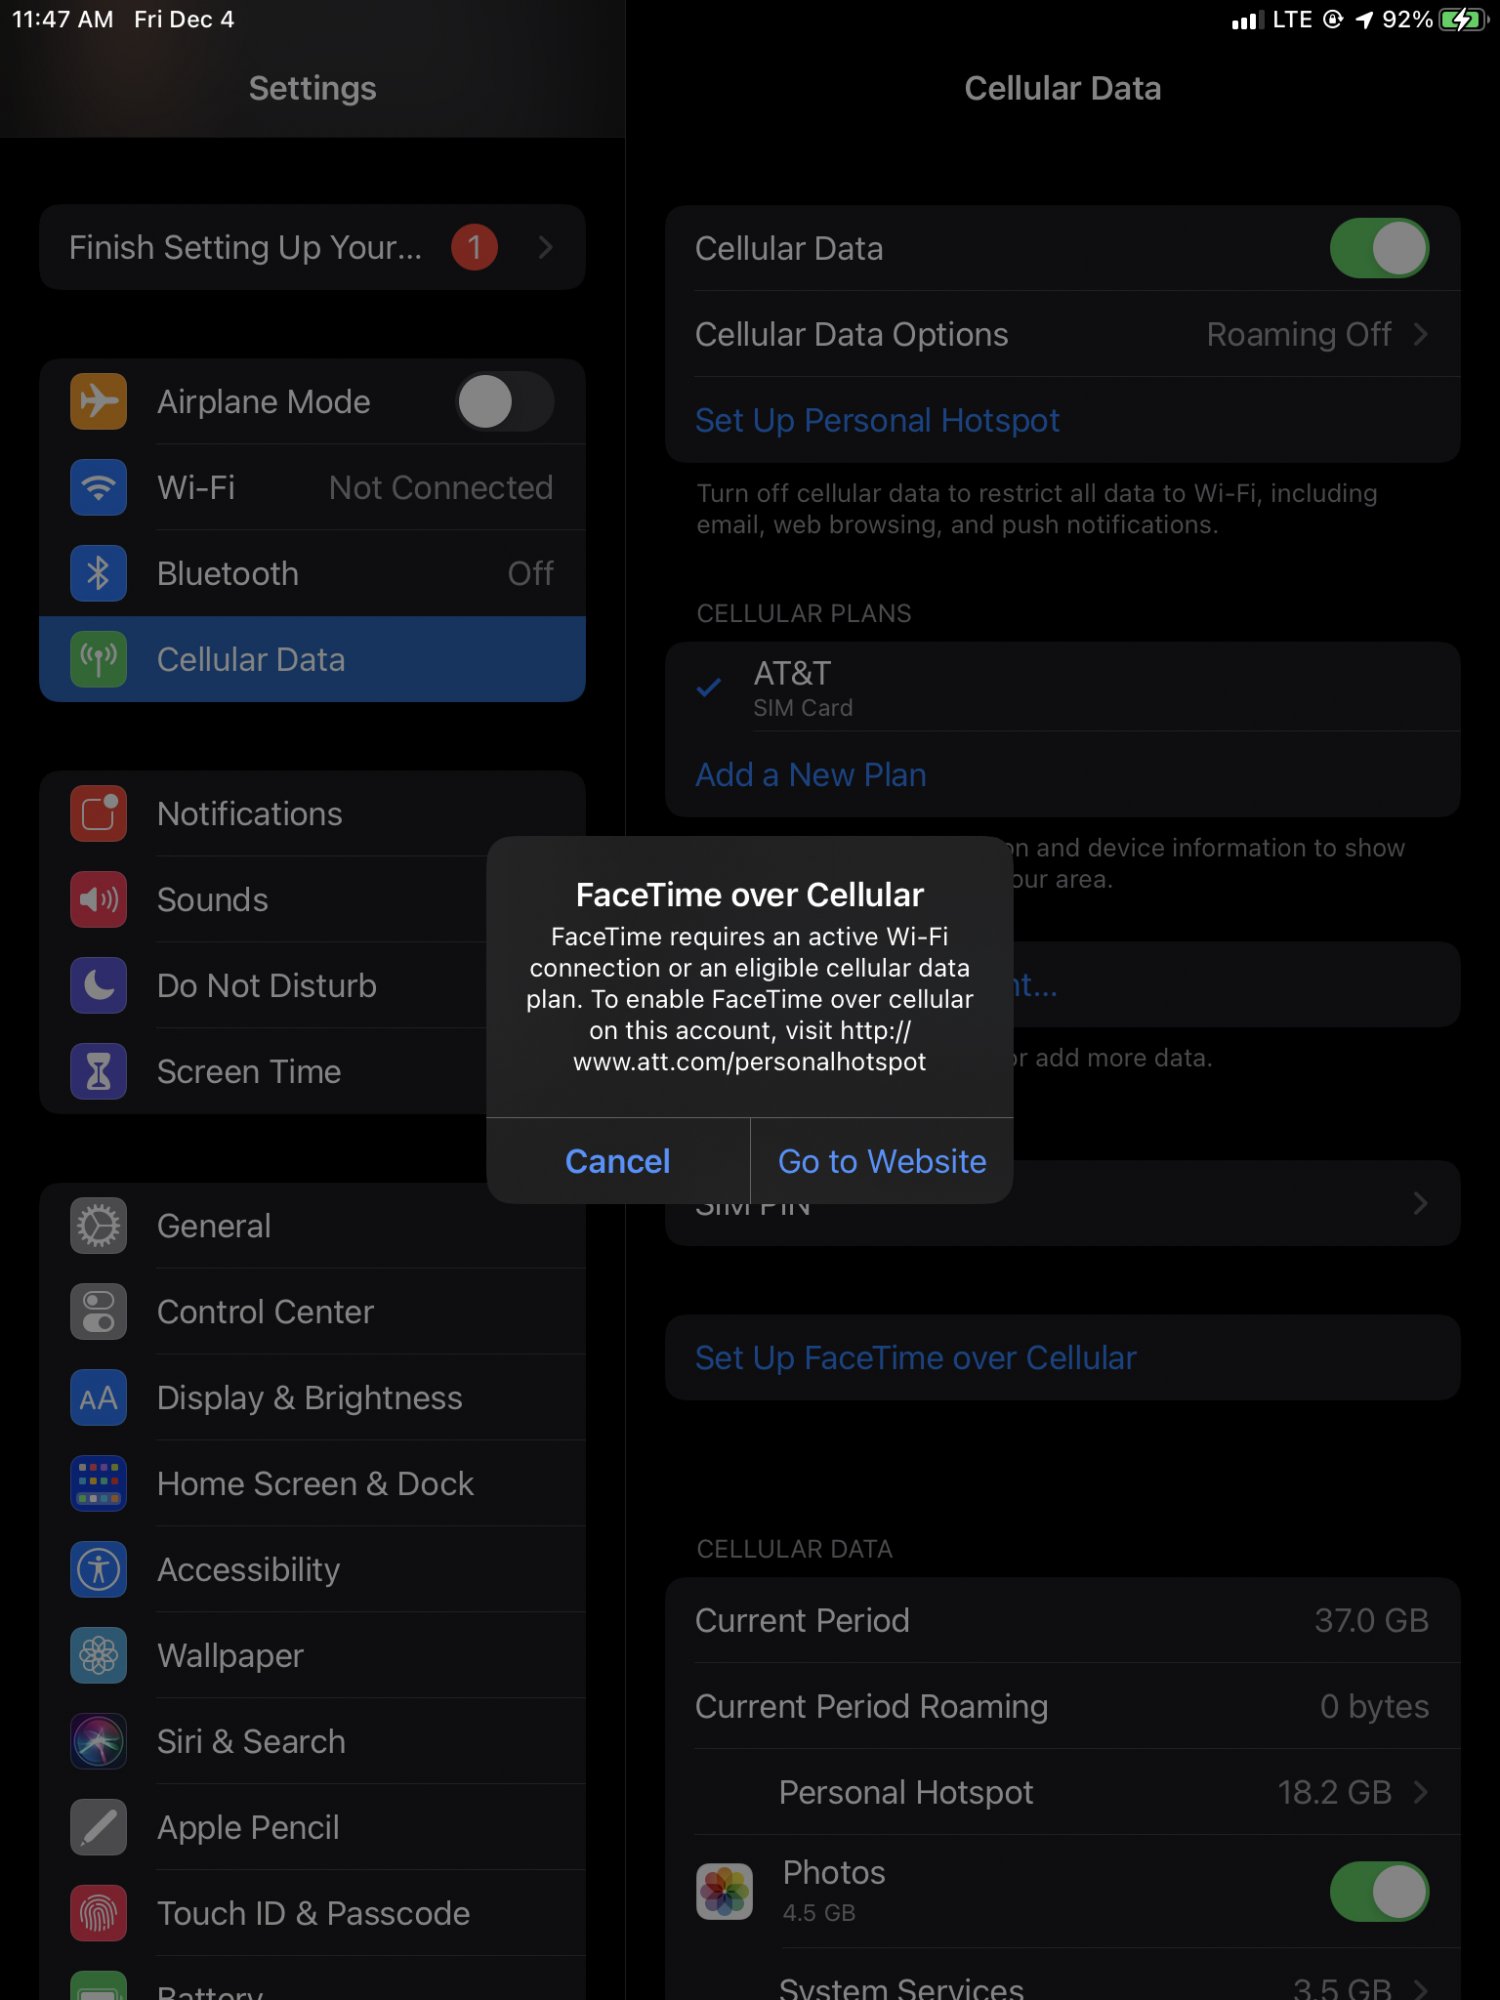Tap the Sounds speaker icon
The width and height of the screenshot is (1500, 2000).
pyautogui.click(x=98, y=899)
